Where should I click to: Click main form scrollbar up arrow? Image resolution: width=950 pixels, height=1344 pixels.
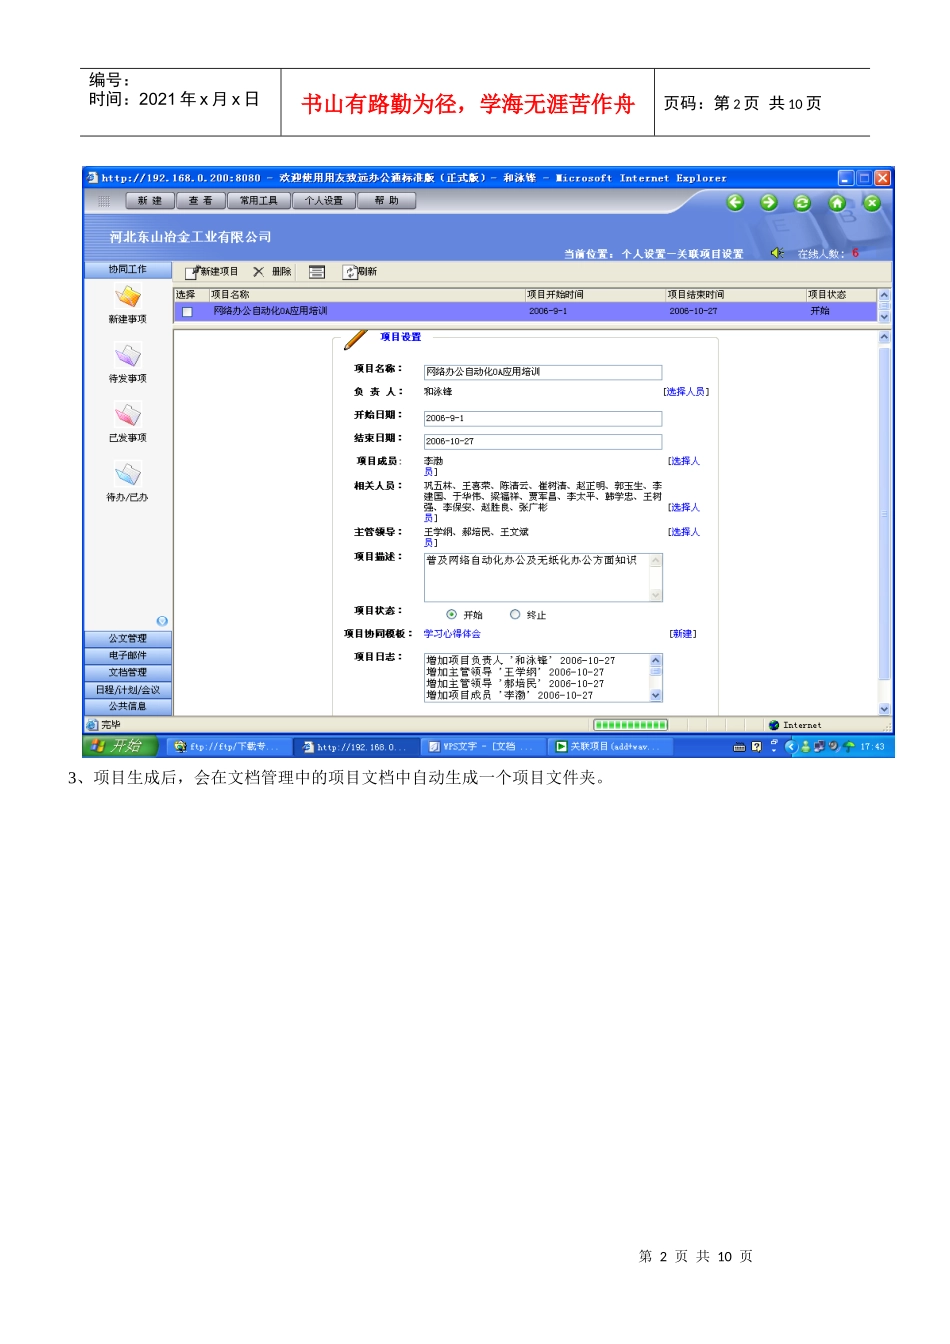pos(884,337)
